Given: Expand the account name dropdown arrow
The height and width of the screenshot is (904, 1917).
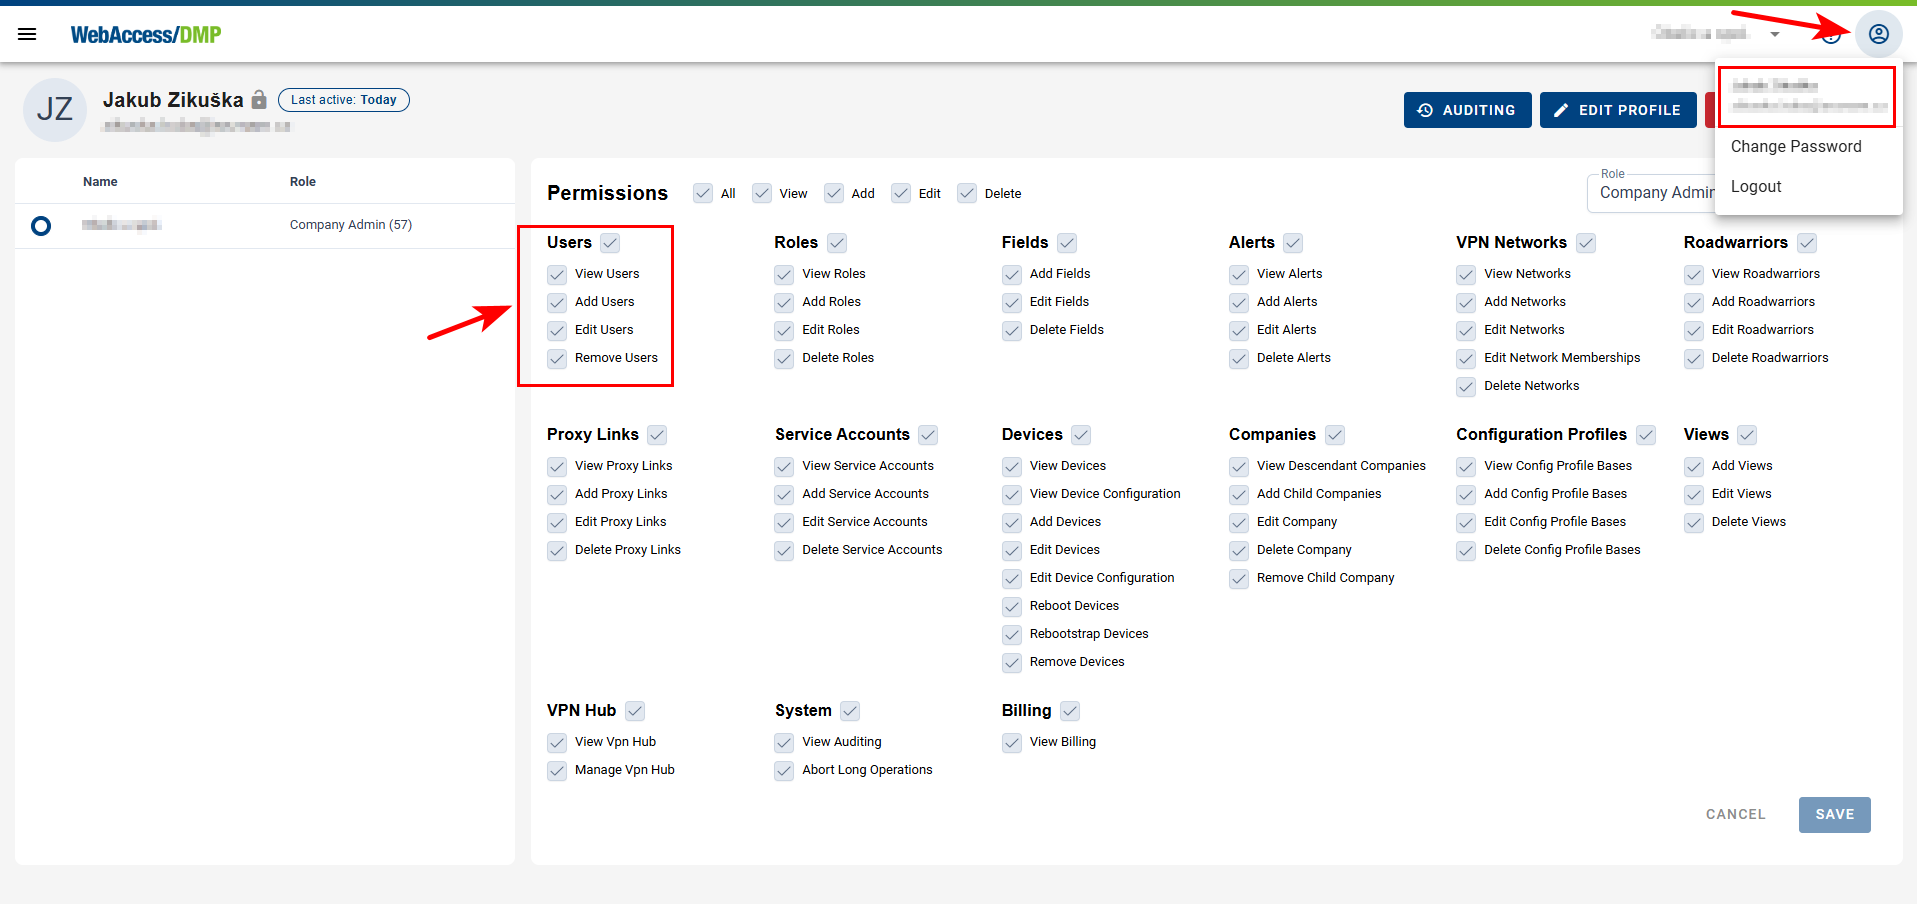Looking at the screenshot, I should point(1776,33).
